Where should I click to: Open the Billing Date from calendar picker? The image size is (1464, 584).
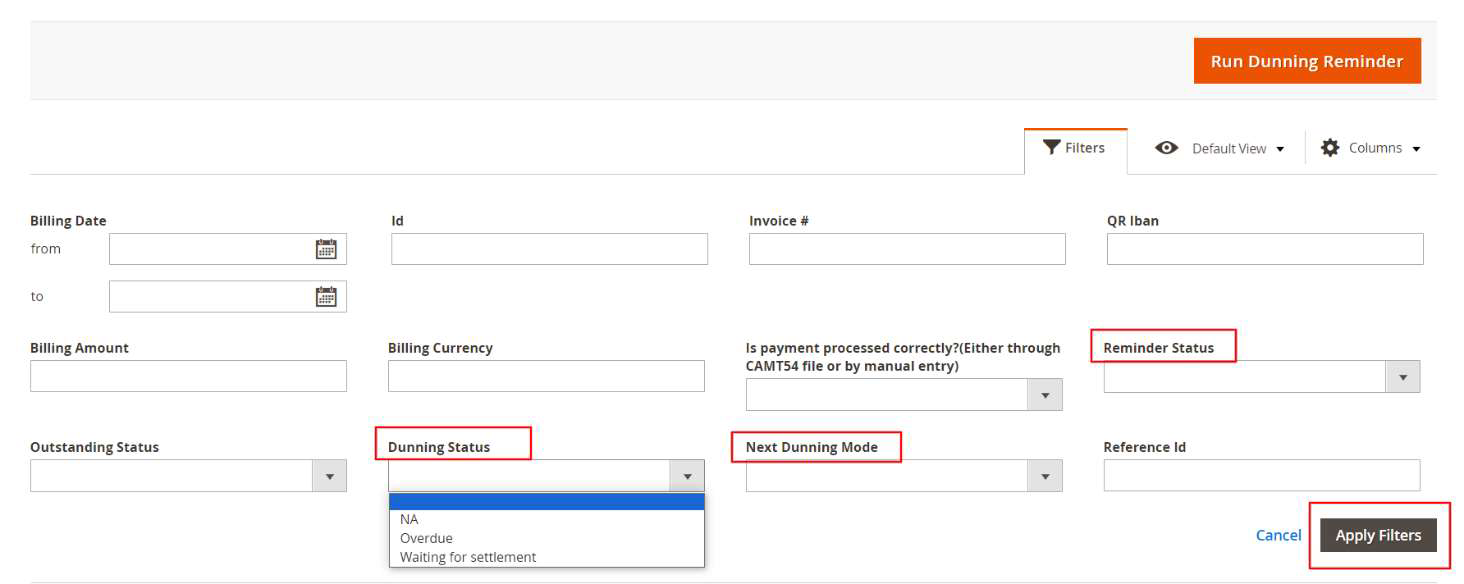(x=326, y=249)
